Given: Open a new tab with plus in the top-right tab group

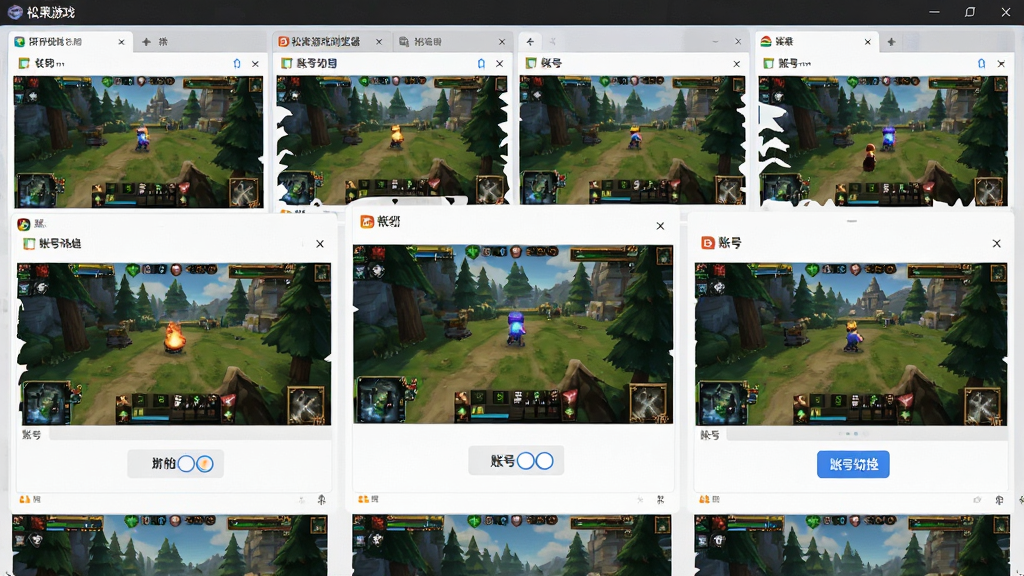Looking at the screenshot, I should point(891,42).
